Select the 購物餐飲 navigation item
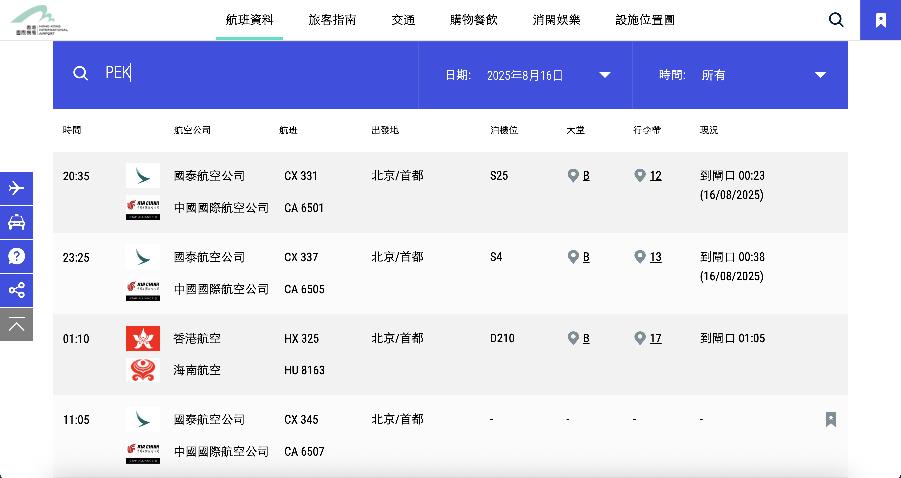 pos(473,20)
